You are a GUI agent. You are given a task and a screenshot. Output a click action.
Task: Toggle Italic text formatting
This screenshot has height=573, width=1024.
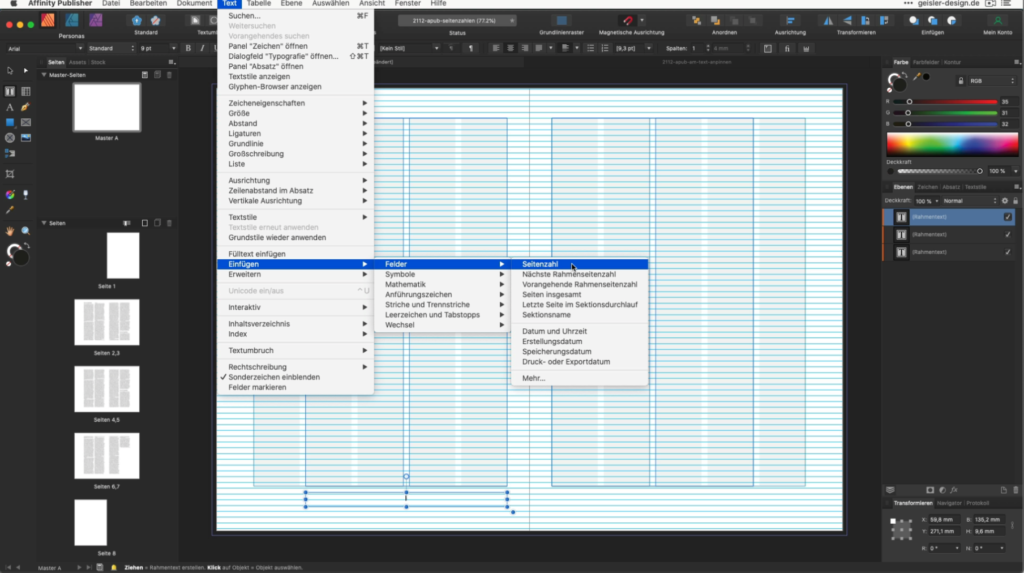tap(202, 48)
